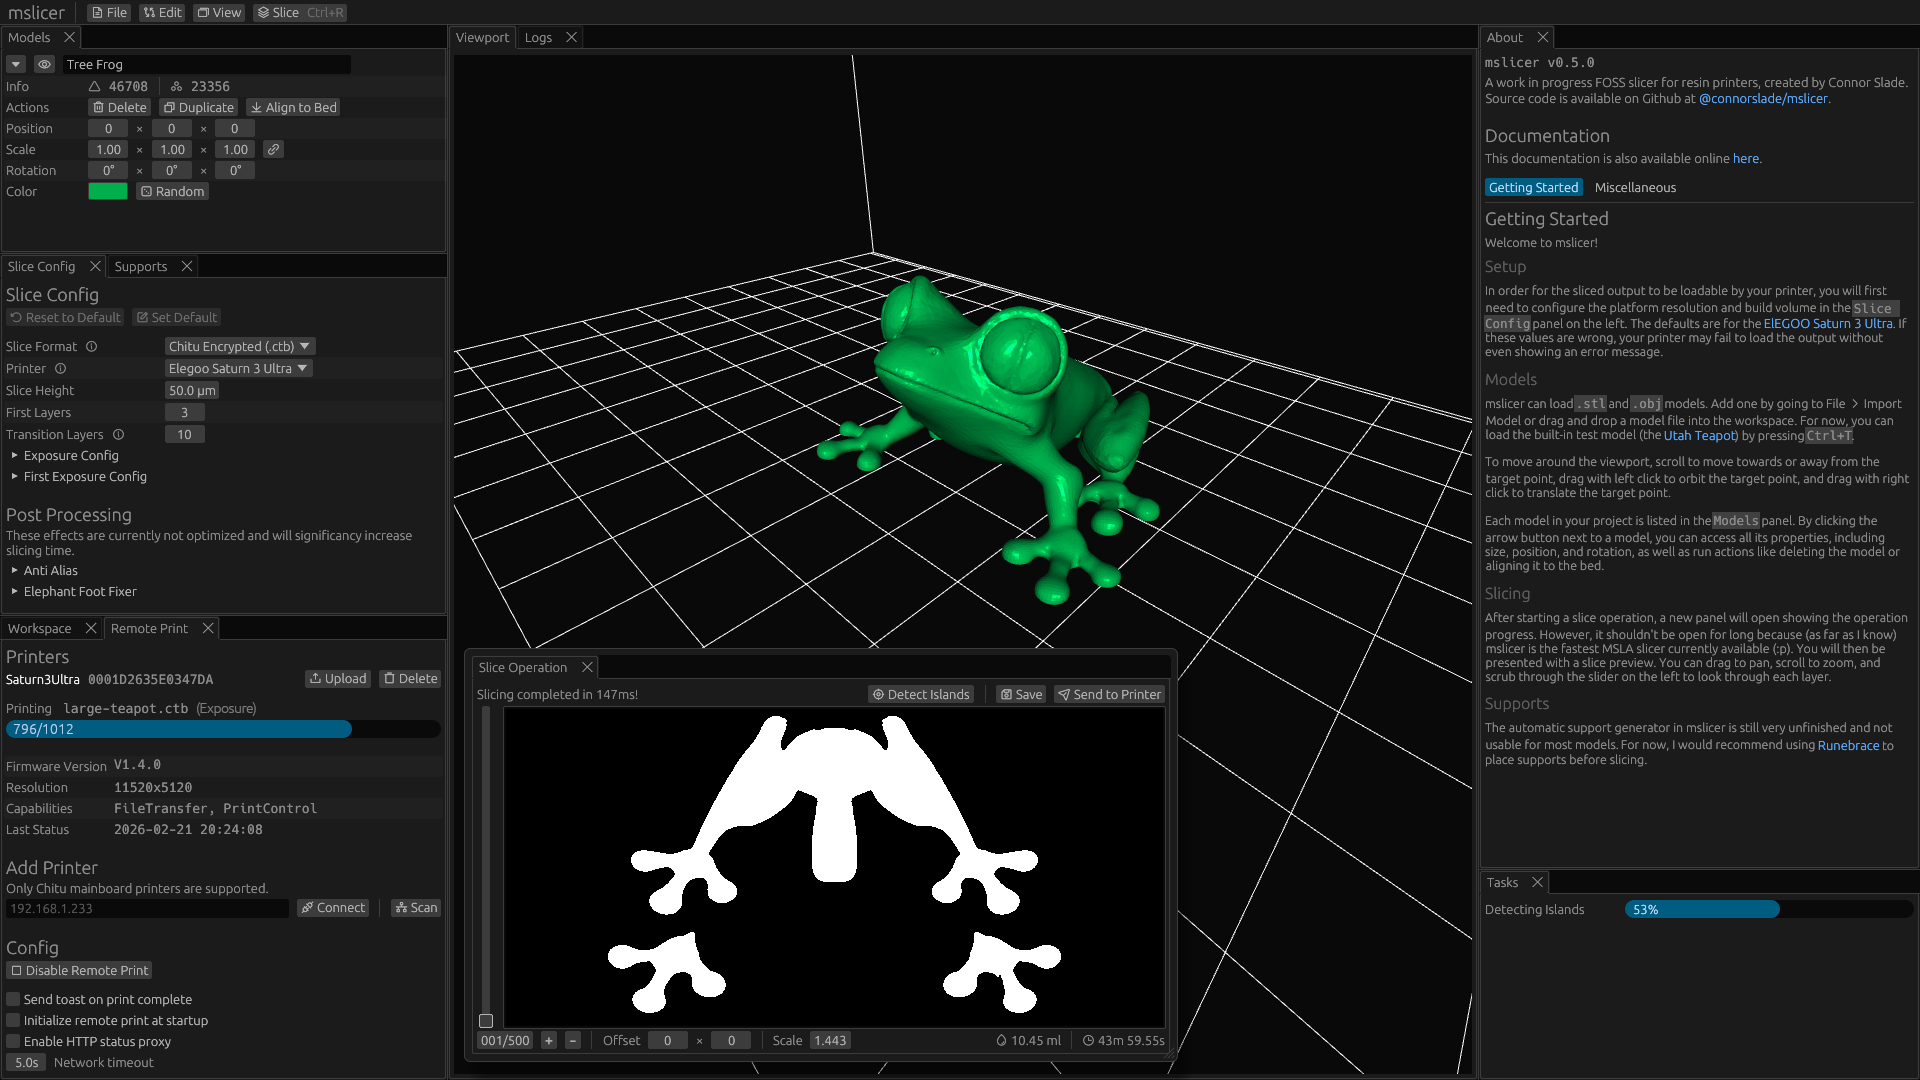Scan network for printers

point(416,907)
